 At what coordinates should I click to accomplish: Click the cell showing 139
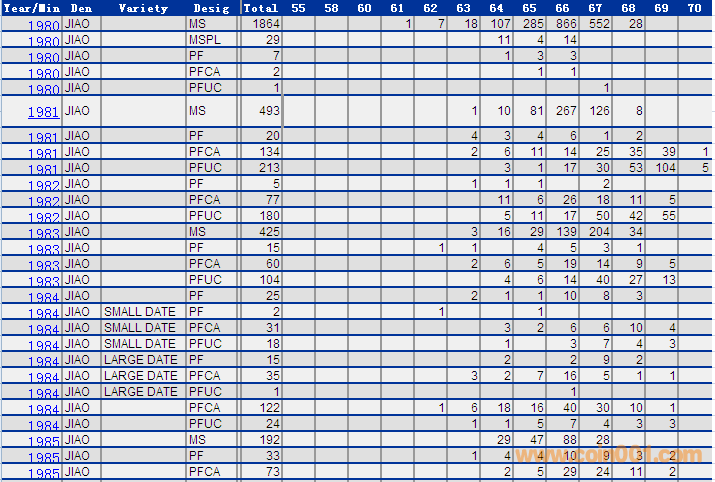click(x=566, y=232)
